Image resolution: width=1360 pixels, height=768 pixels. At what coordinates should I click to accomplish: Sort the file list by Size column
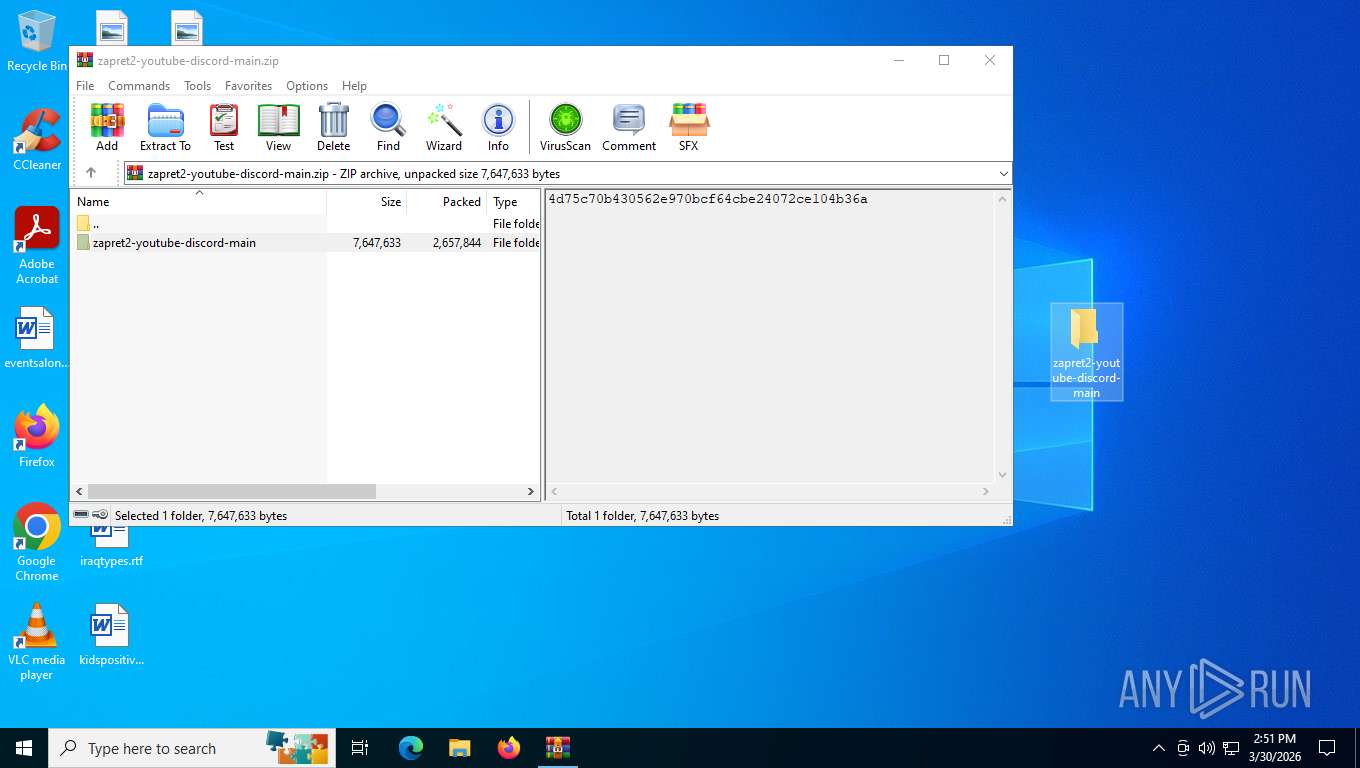[x=367, y=202]
